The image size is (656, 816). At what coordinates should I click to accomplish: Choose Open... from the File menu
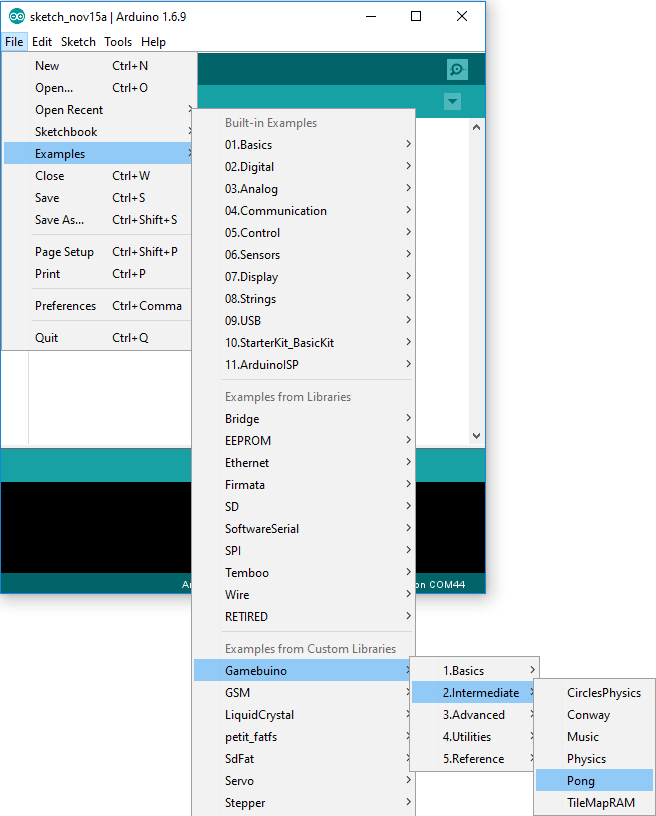point(98,87)
